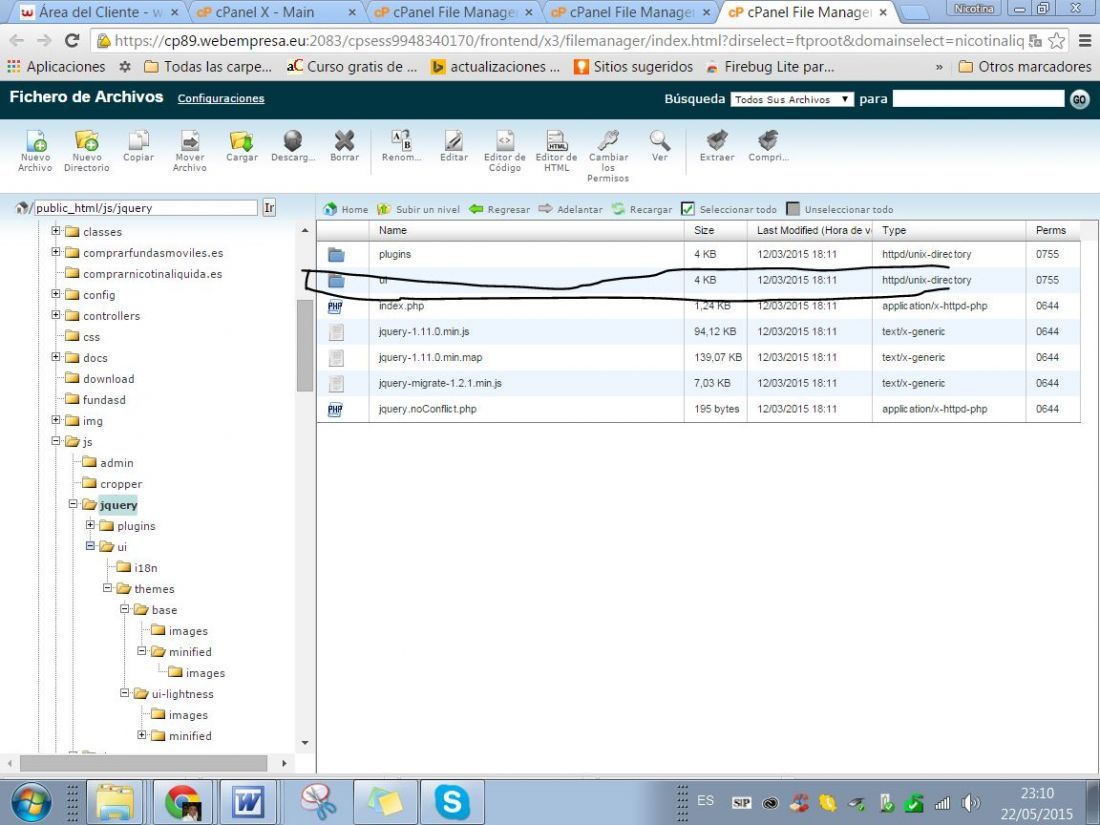Screen dimensions: 1100x825
Task: Go up with Subir un nivel
Action: point(418,209)
